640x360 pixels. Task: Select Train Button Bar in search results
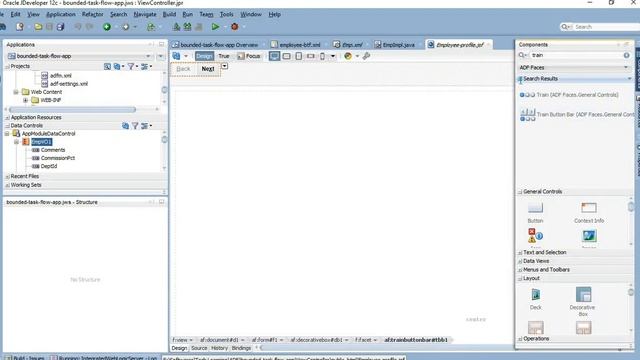(x=576, y=115)
